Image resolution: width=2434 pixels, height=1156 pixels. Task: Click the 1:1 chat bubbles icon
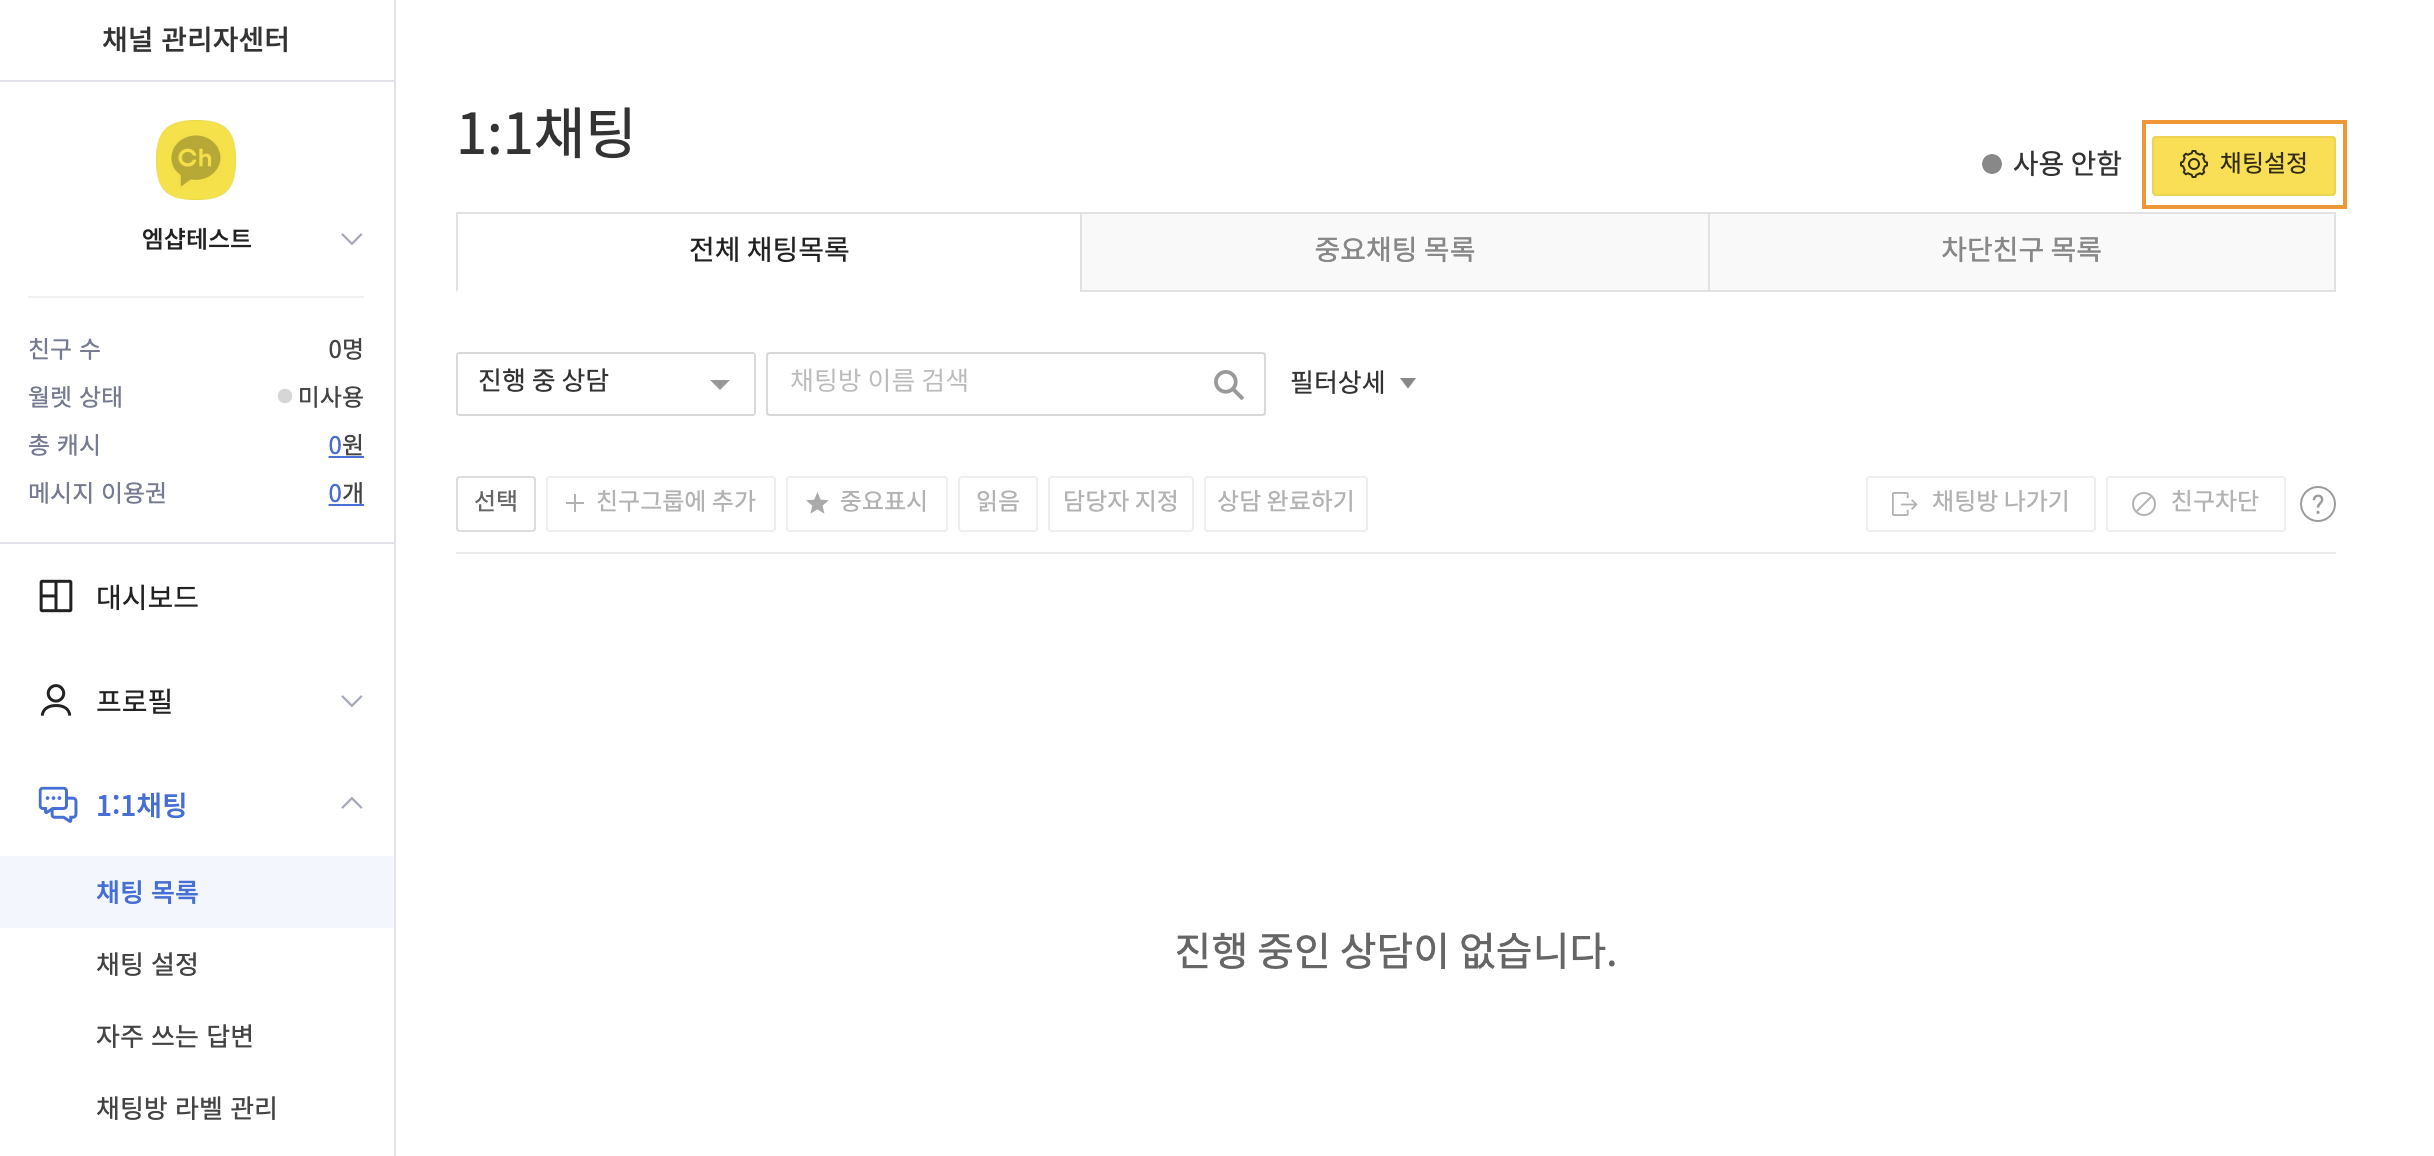pyautogui.click(x=57, y=804)
